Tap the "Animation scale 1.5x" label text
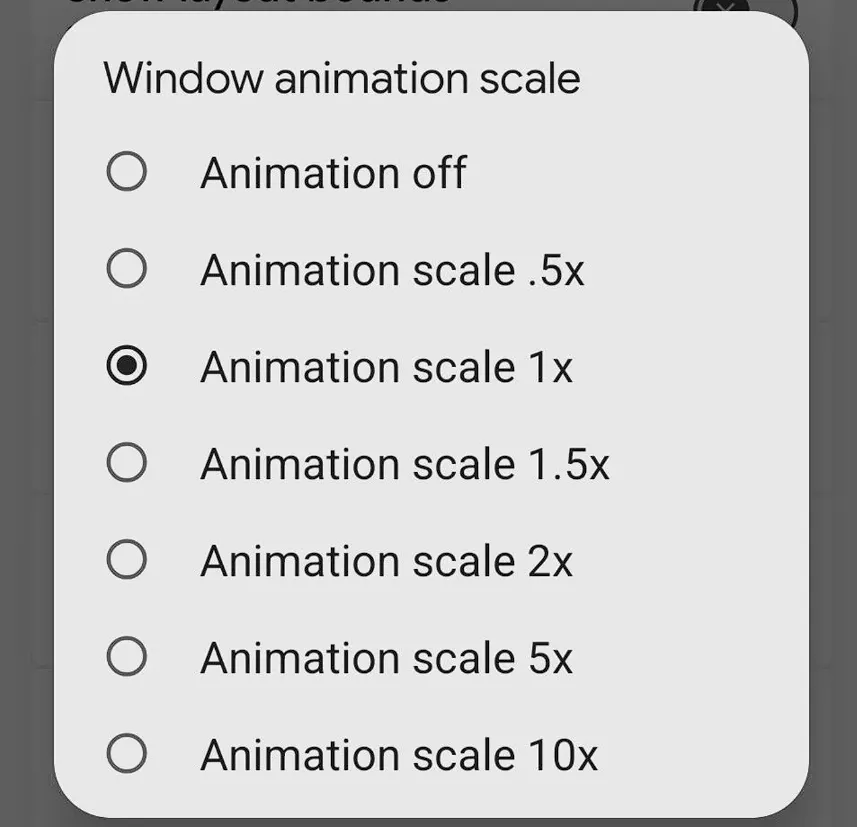Image resolution: width=857 pixels, height=827 pixels. [405, 464]
